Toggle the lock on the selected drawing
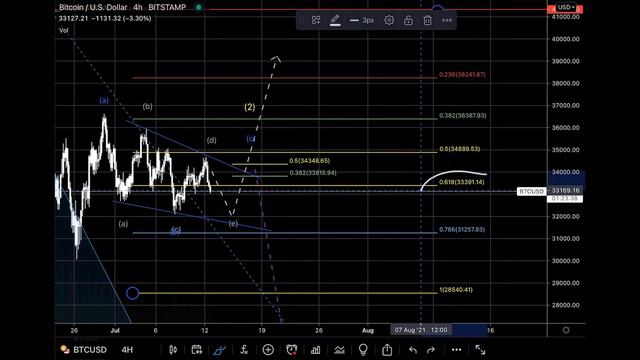Viewport: 640px width, 360px height. pyautogui.click(x=408, y=20)
